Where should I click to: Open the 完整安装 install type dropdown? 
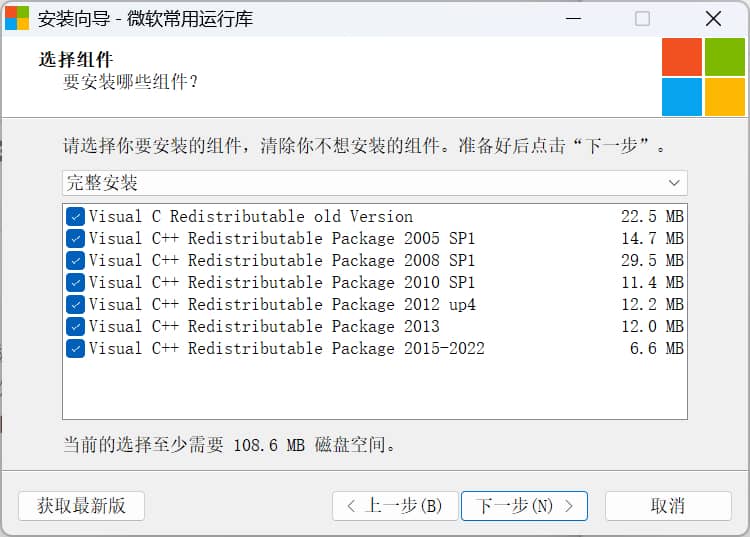(360, 183)
